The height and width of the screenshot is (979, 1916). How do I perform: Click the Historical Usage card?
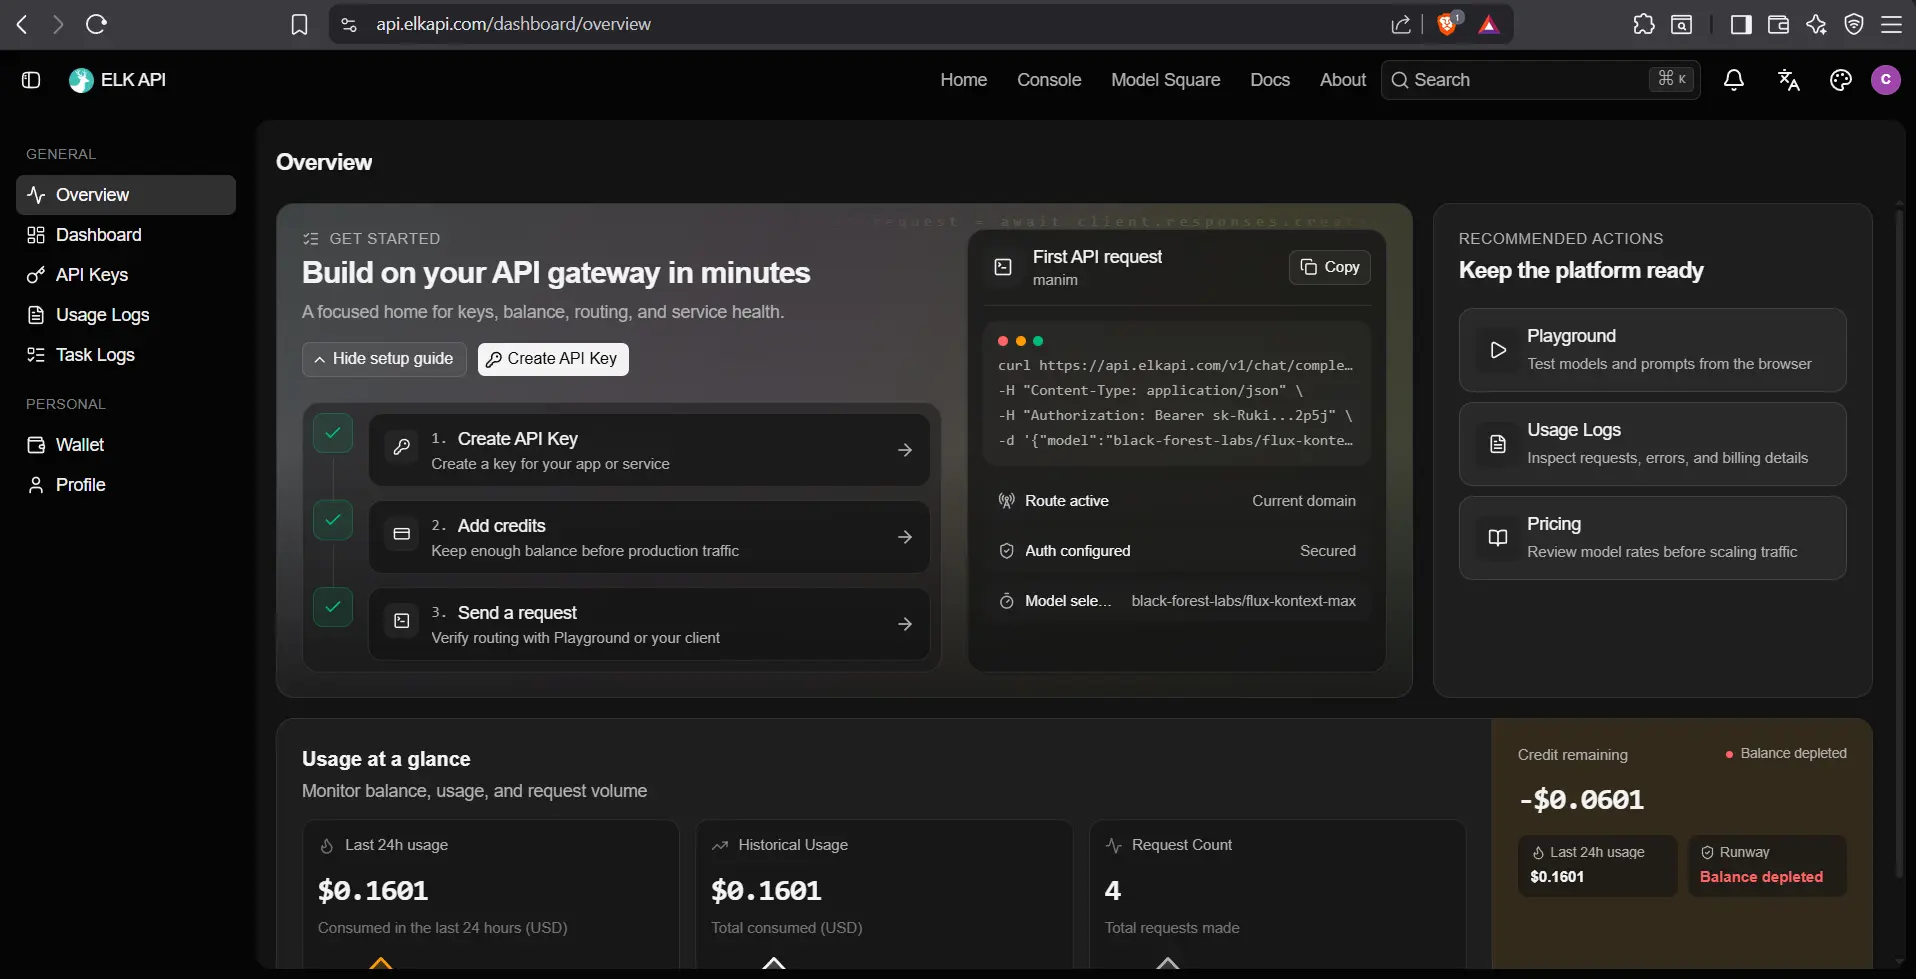pos(884,894)
